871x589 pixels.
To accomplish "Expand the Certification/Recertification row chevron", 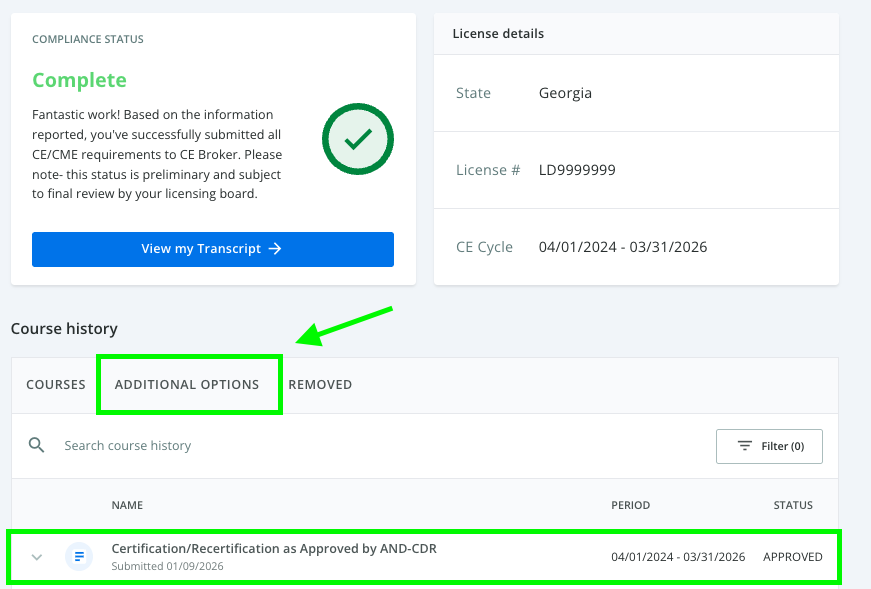I will point(37,557).
